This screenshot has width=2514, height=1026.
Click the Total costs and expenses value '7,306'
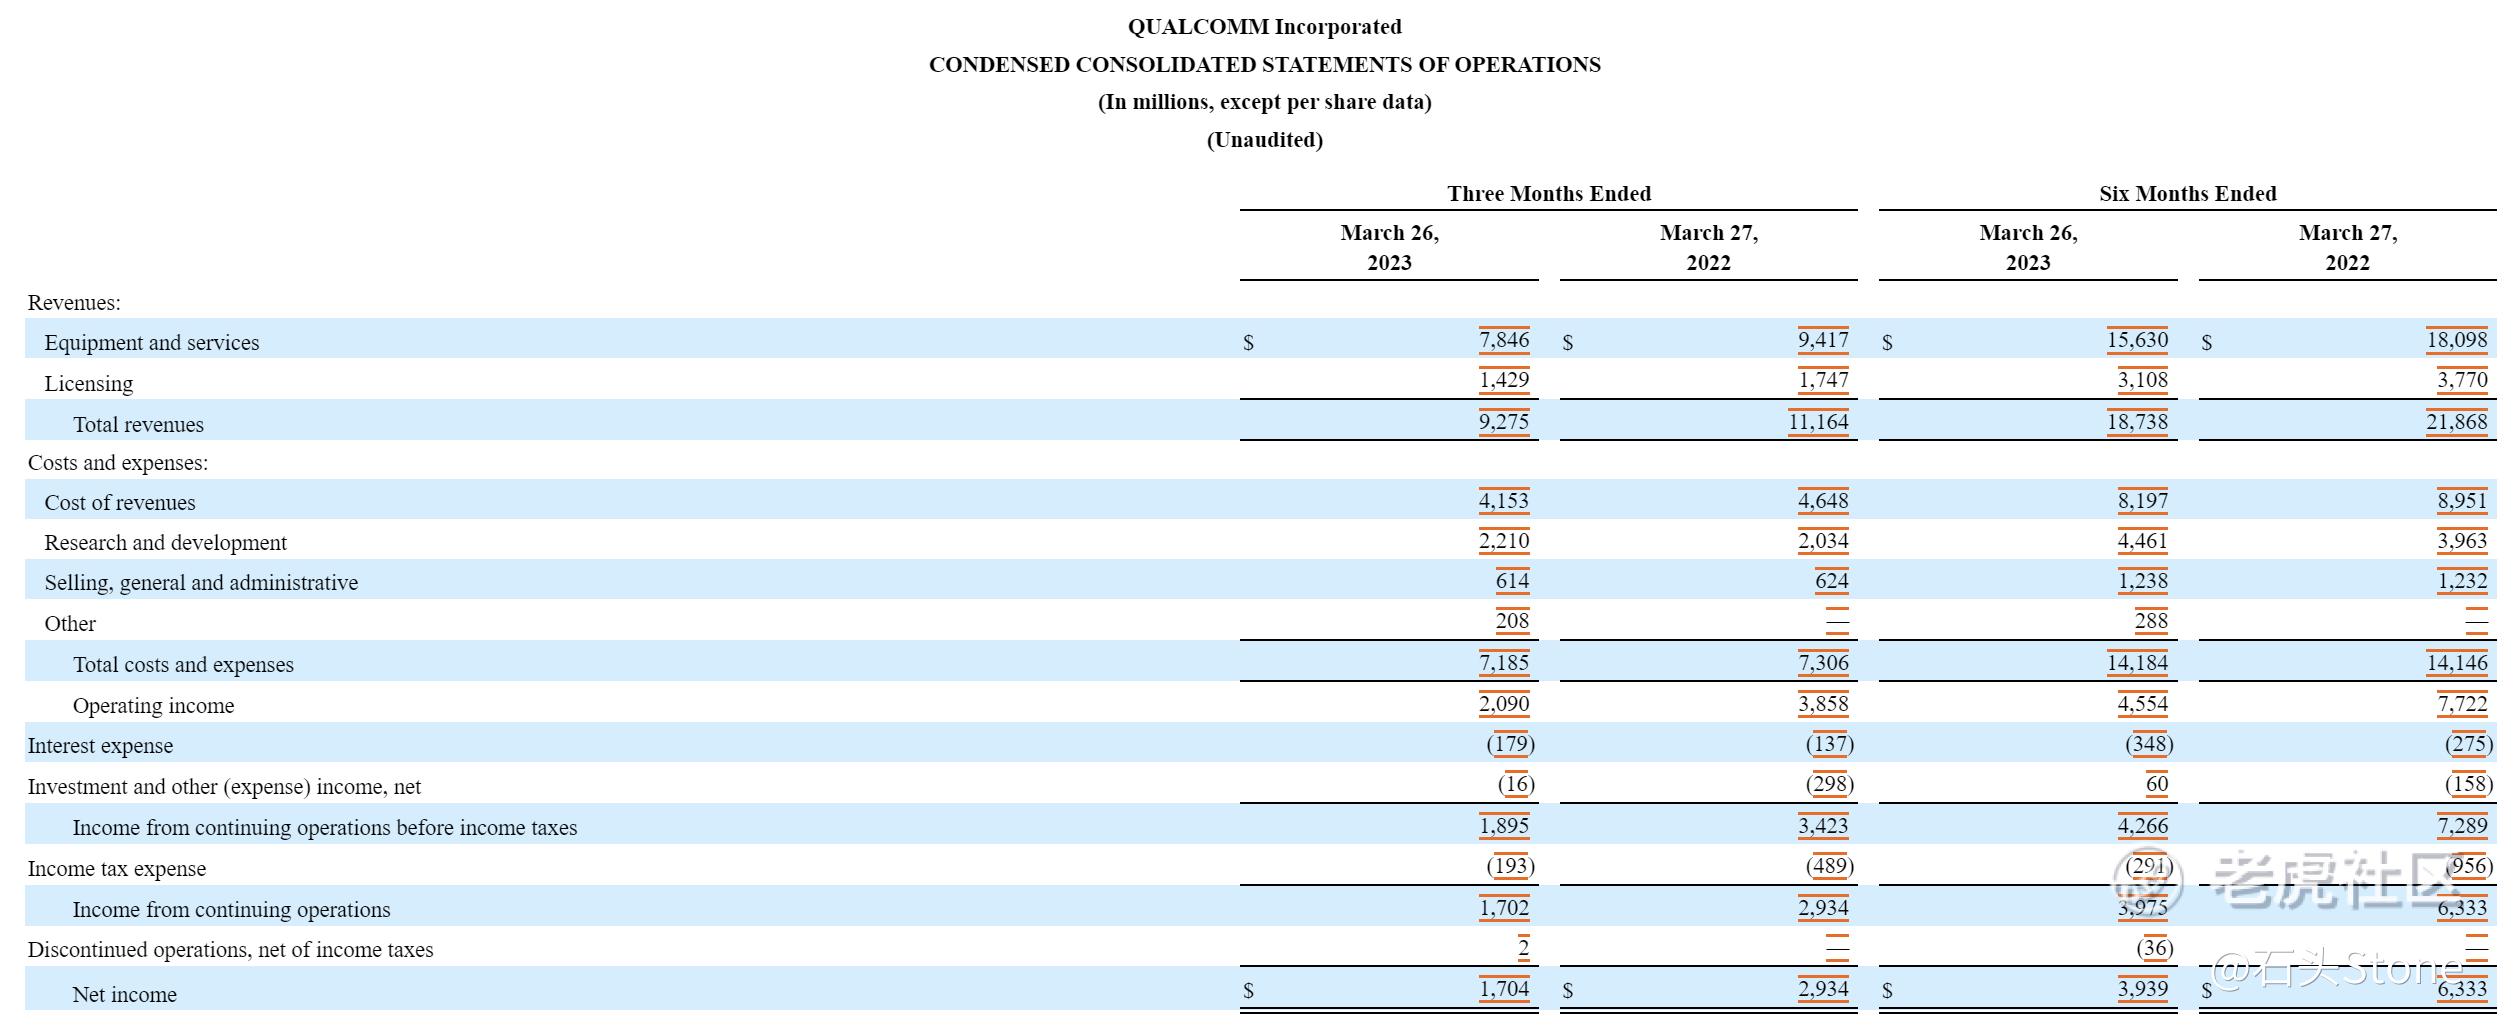(x=1823, y=663)
